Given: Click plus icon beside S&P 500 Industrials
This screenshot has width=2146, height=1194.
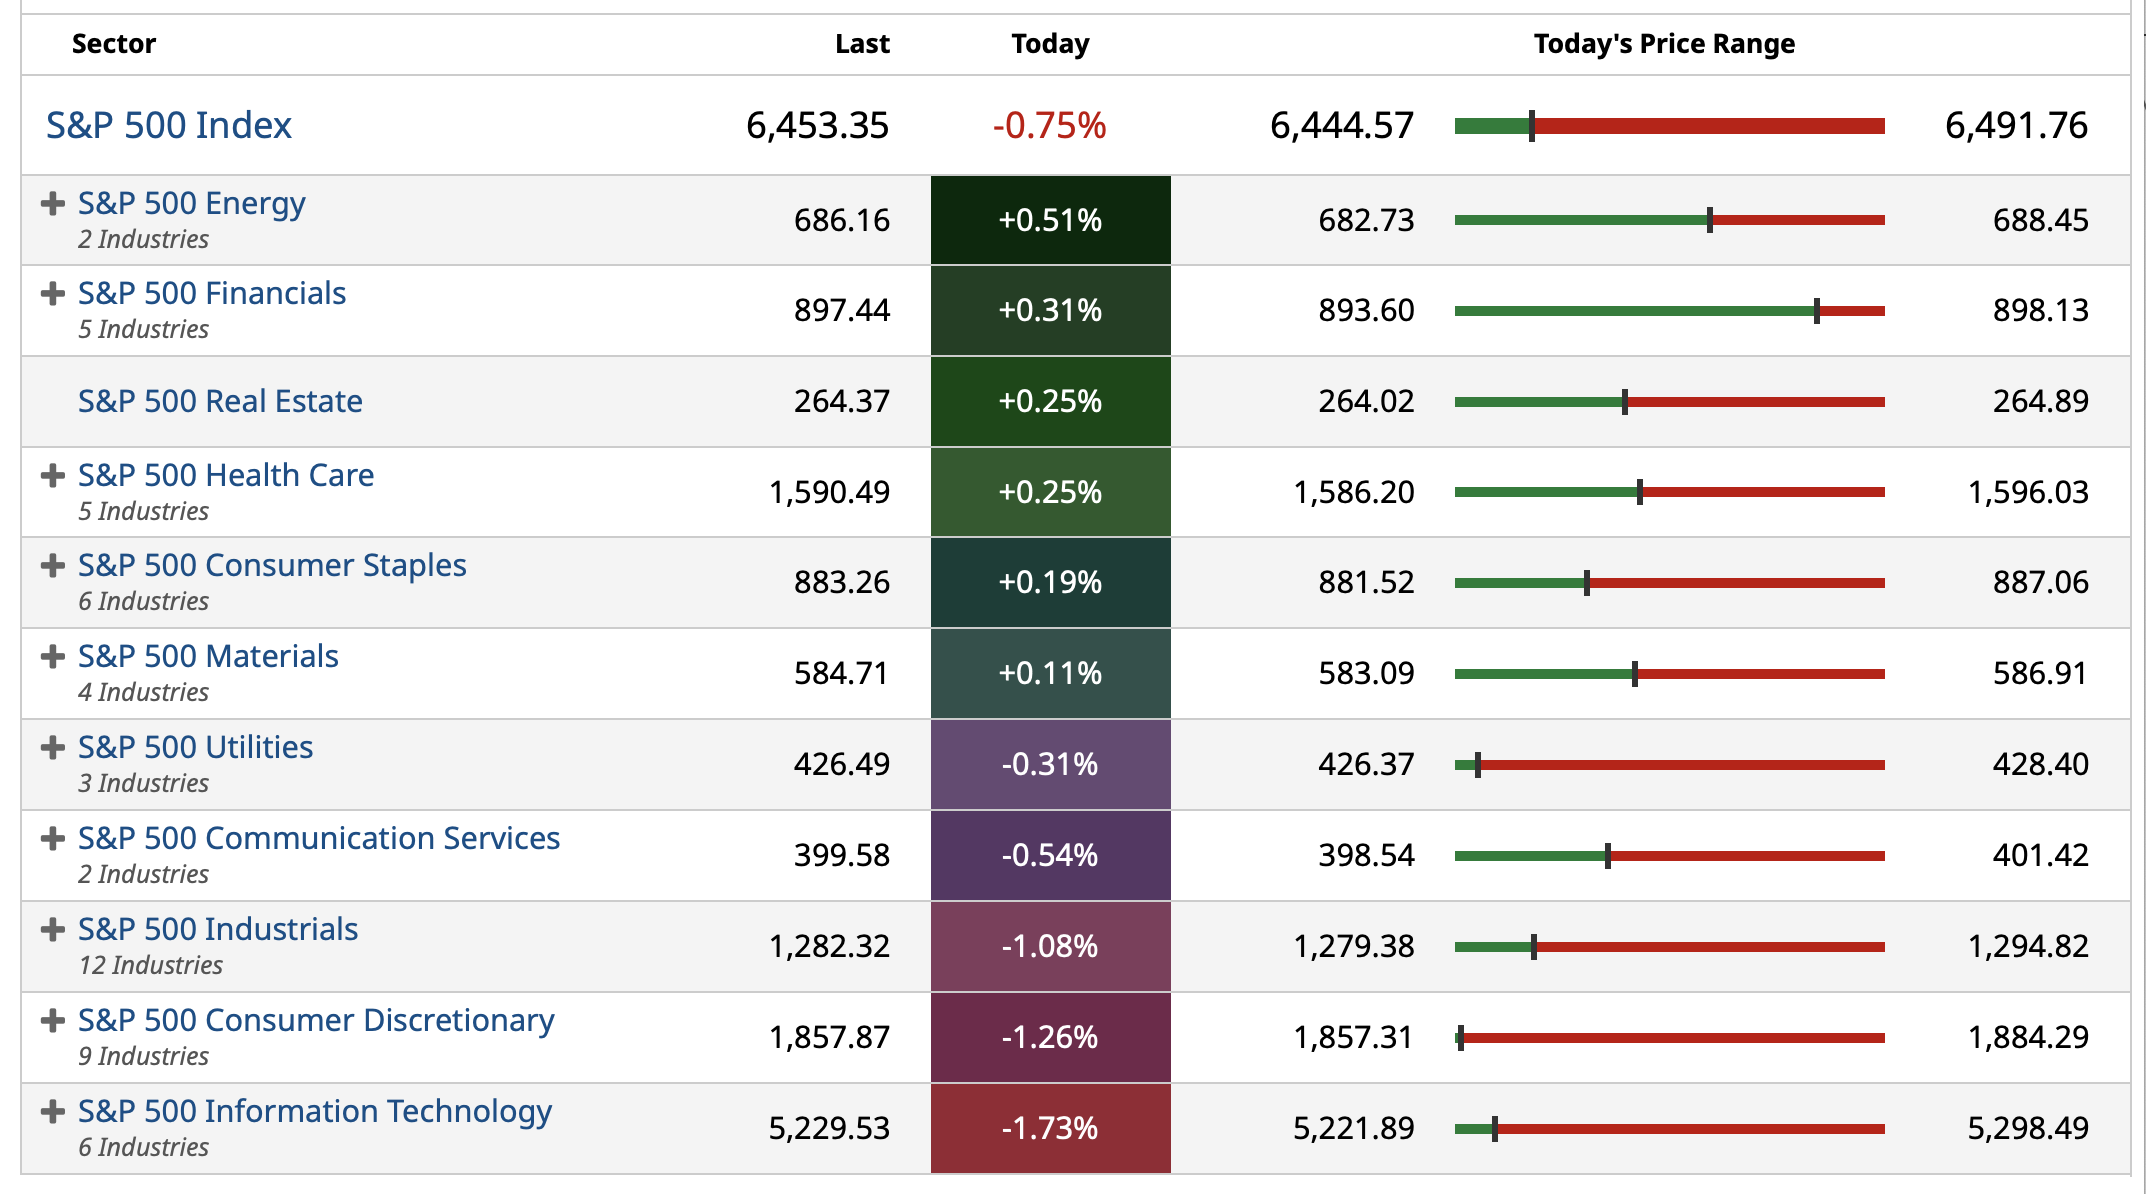Looking at the screenshot, I should click(53, 930).
